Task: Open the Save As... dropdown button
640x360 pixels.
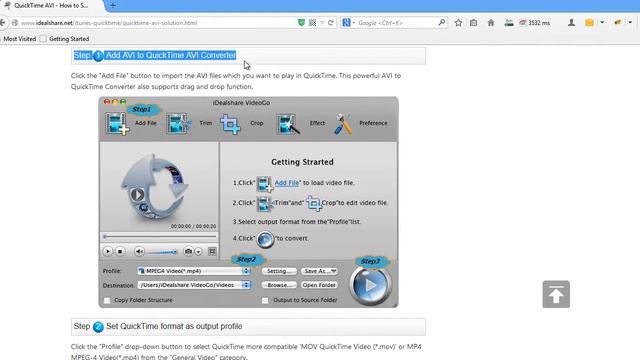Action: click(x=320, y=271)
